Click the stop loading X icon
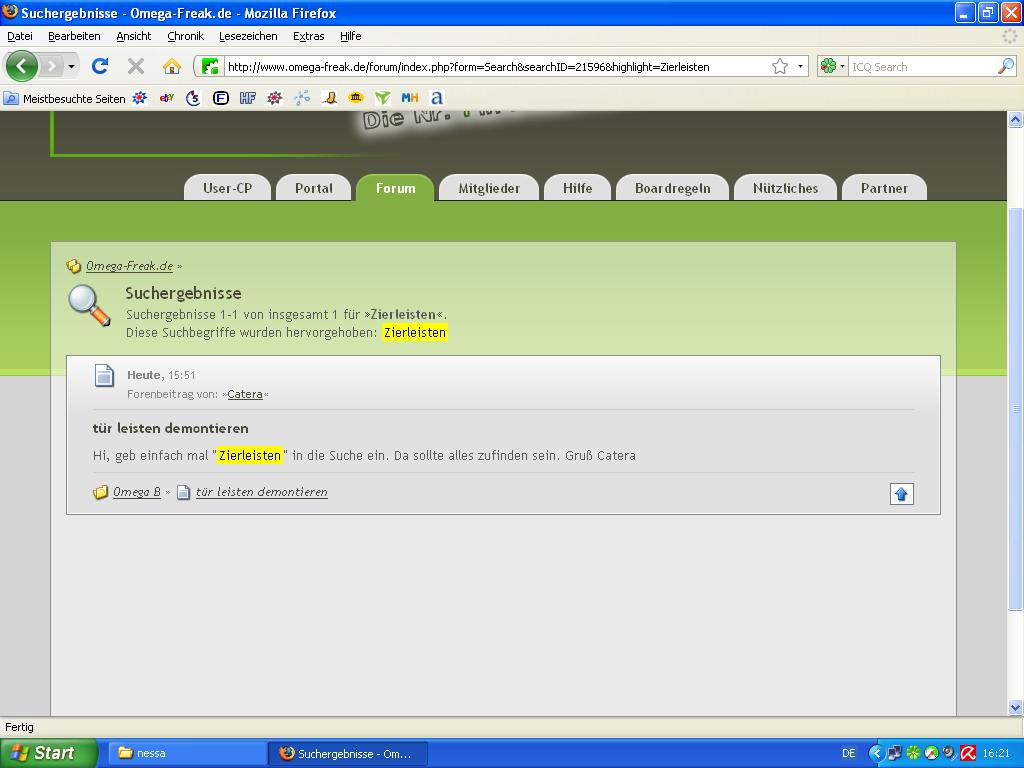The height and width of the screenshot is (768, 1024). tap(136, 66)
